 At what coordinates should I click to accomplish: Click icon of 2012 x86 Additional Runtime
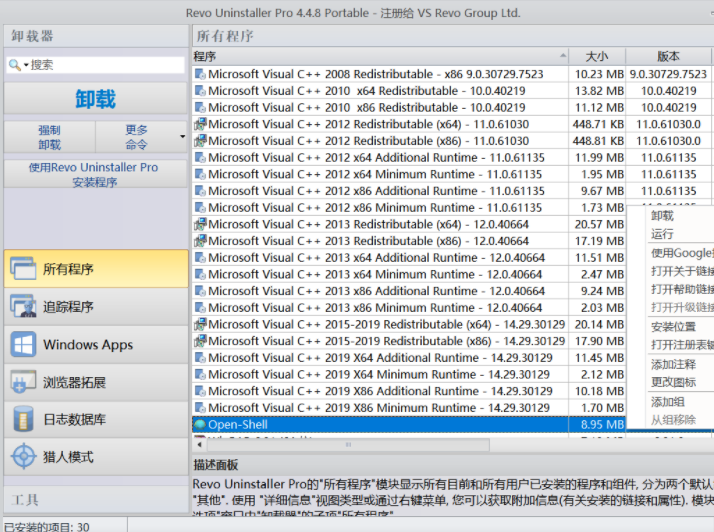(200, 191)
